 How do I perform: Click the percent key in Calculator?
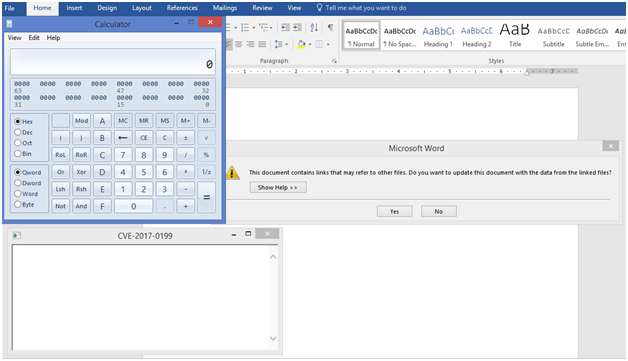tap(206, 155)
